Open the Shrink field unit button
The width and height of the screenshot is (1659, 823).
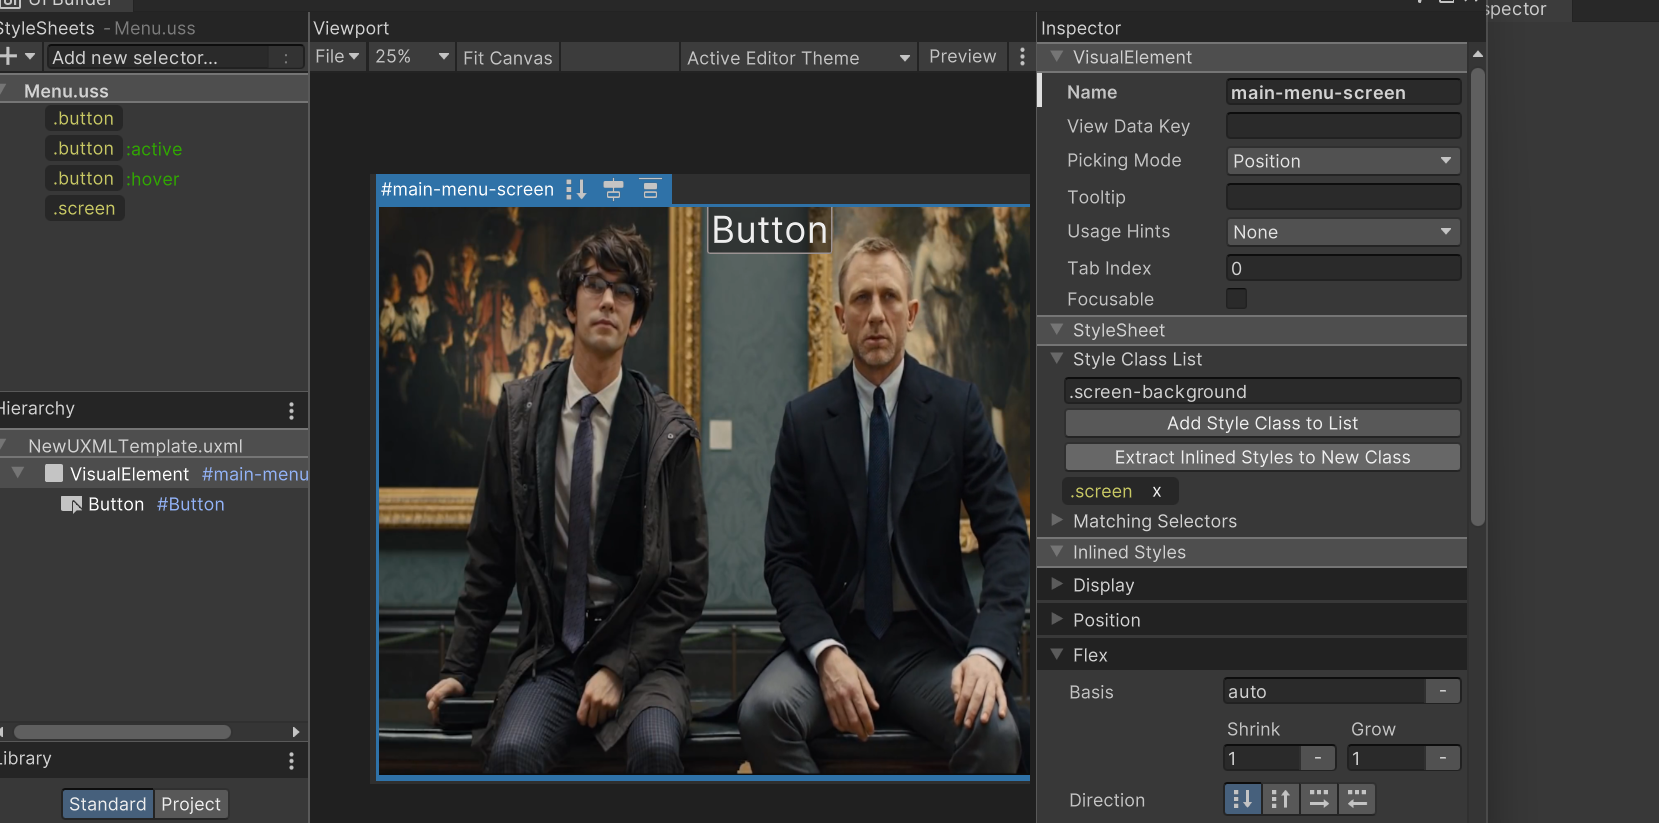pyautogui.click(x=1318, y=758)
